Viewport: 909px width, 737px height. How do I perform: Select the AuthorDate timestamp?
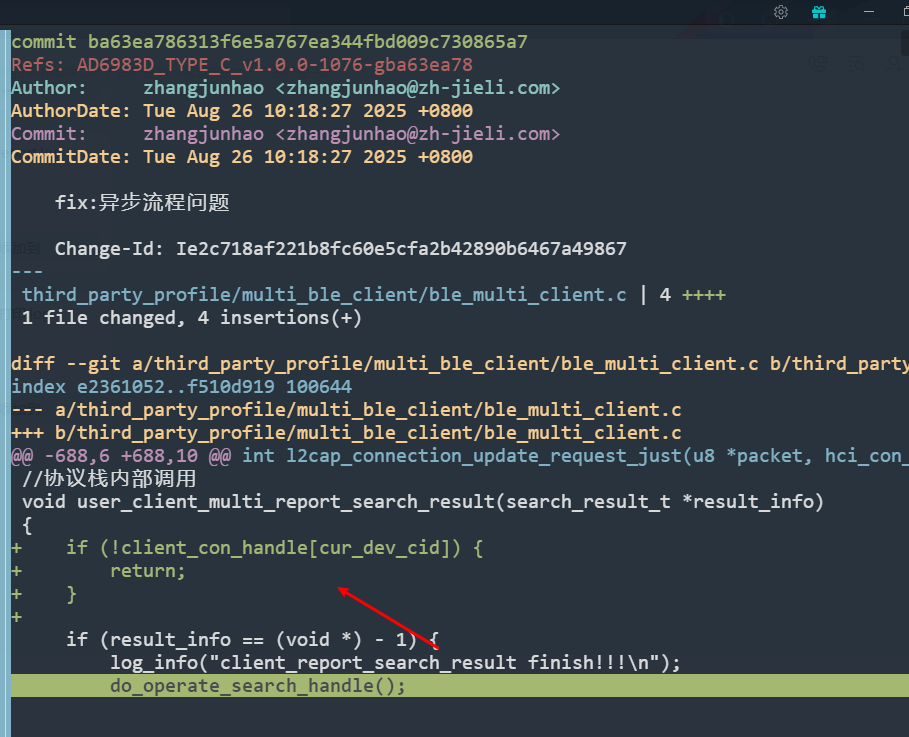coord(308,111)
